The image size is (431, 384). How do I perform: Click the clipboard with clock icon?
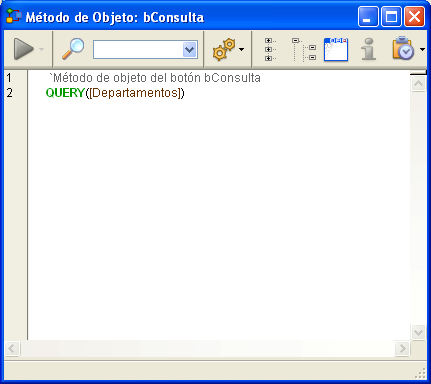[x=403, y=49]
